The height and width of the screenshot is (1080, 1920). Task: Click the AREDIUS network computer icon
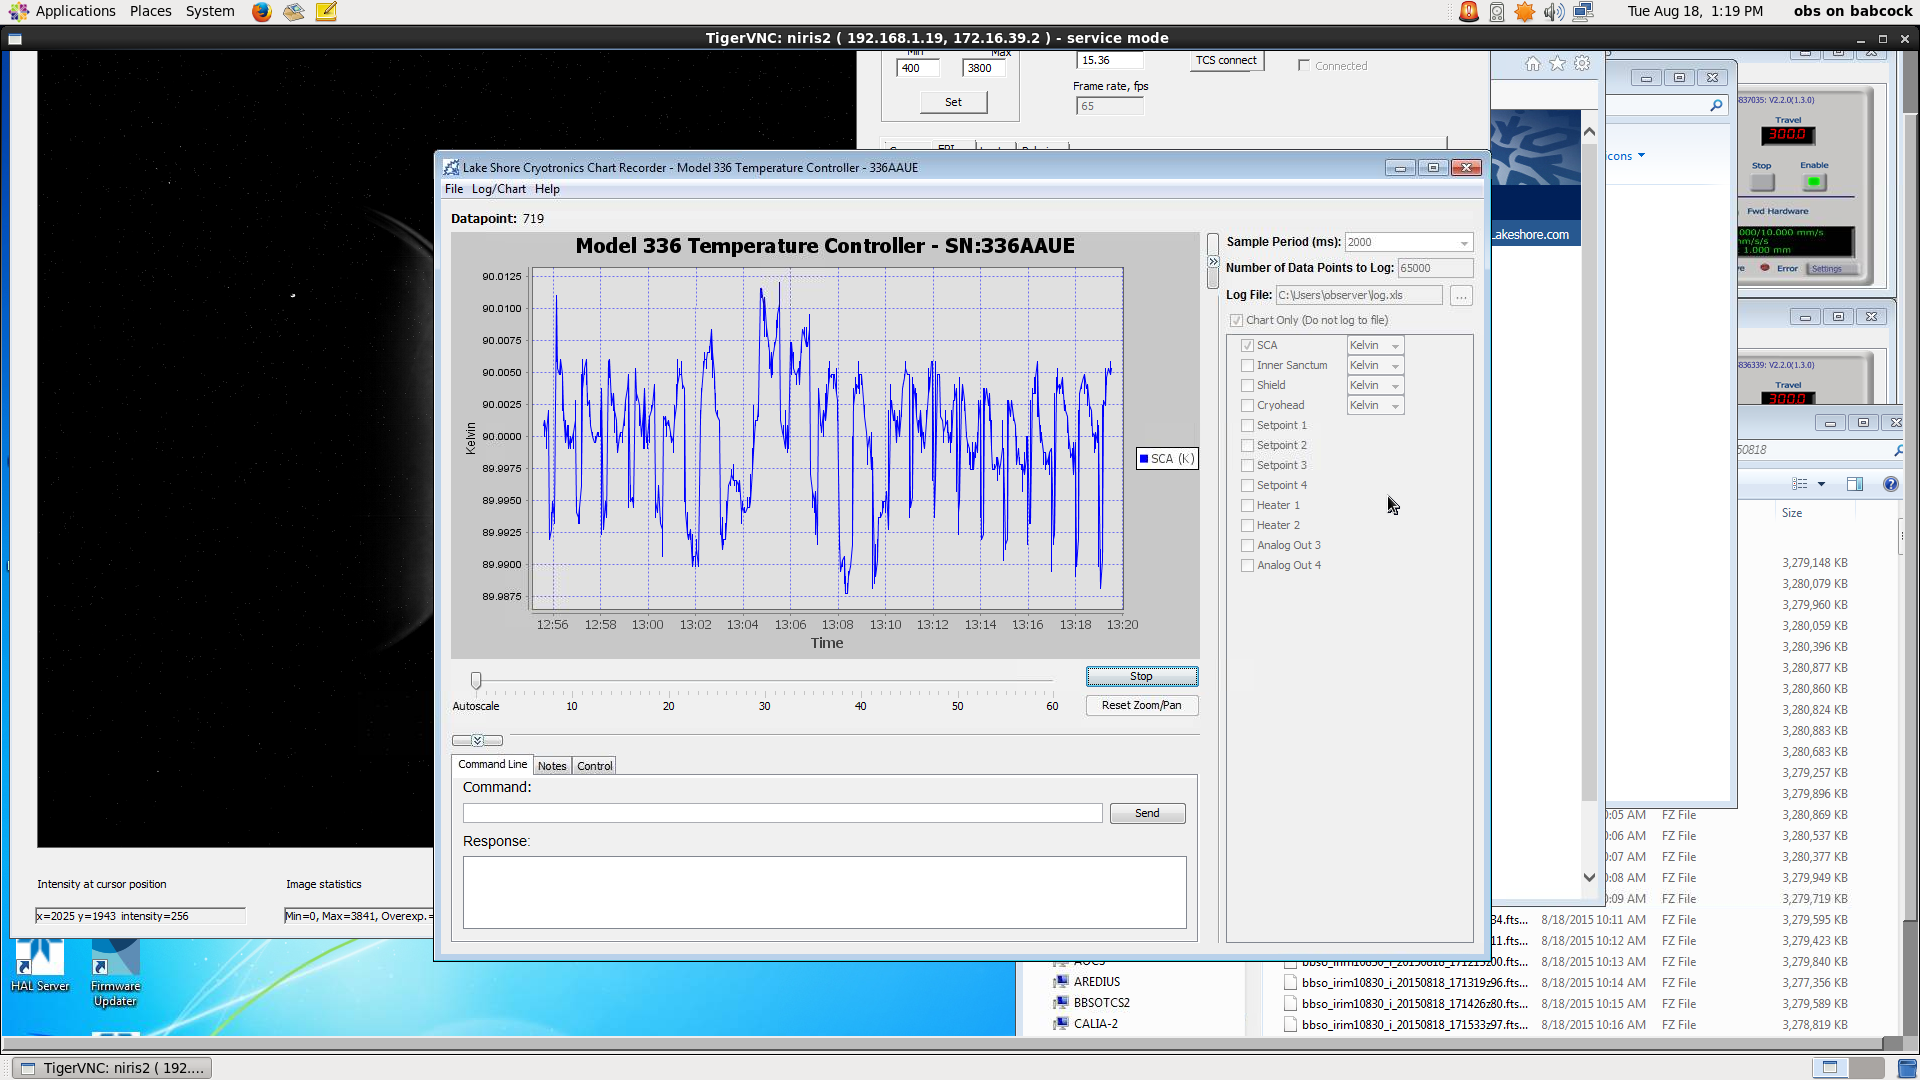click(x=1061, y=982)
